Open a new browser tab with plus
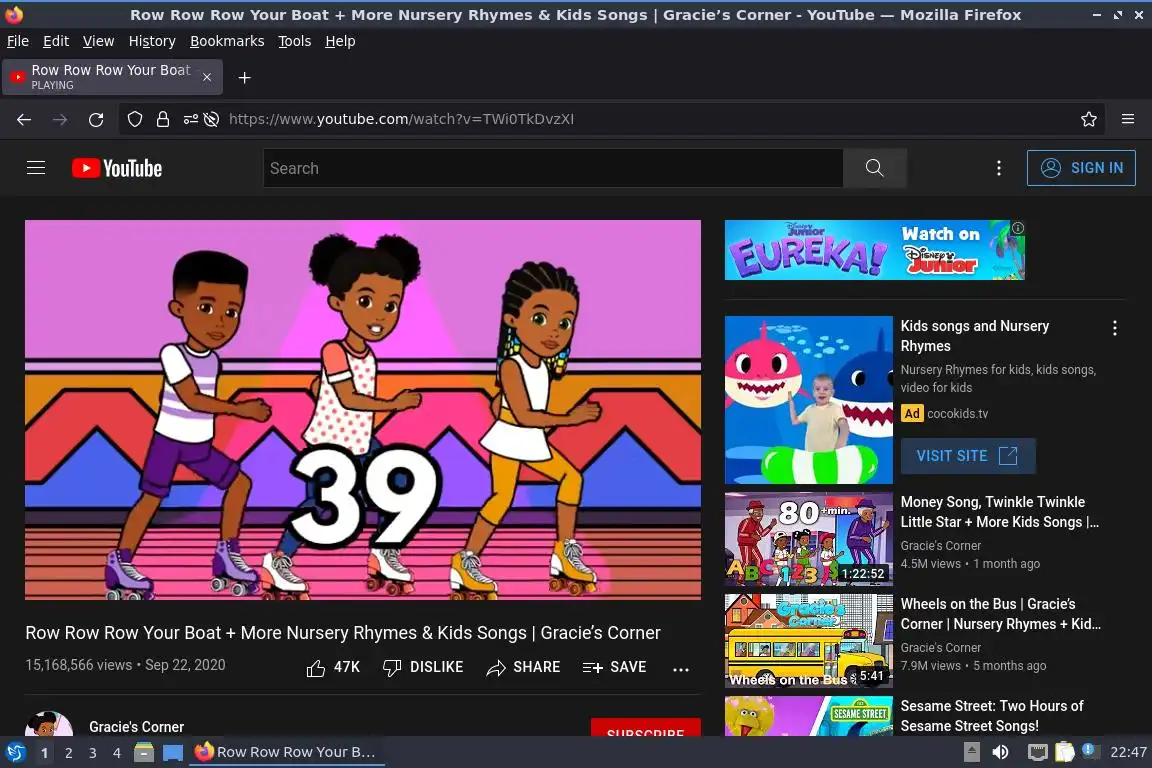 245,78
